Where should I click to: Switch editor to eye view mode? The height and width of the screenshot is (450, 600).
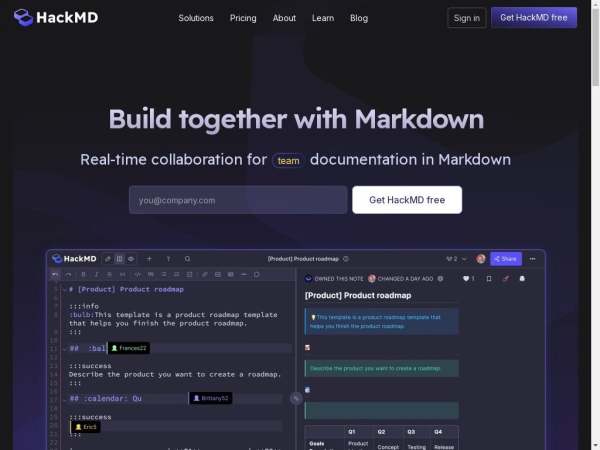[131, 259]
